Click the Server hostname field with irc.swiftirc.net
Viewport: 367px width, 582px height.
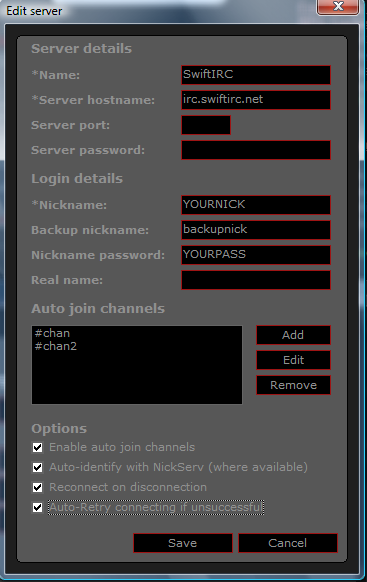pos(256,100)
